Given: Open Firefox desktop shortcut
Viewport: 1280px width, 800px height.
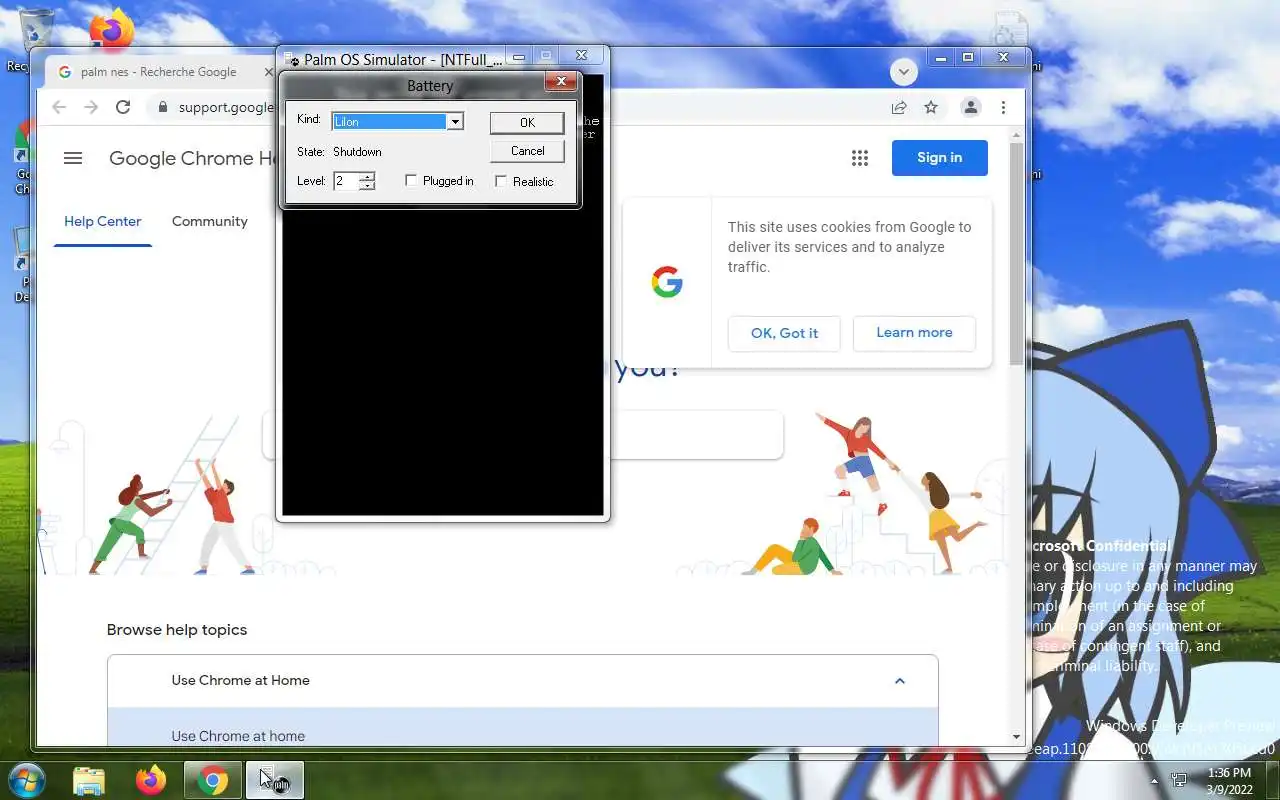Looking at the screenshot, I should (x=112, y=27).
